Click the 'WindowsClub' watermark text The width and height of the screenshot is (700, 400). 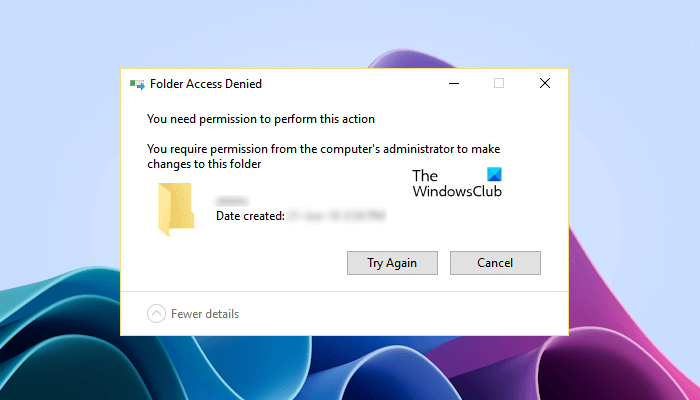tap(457, 191)
